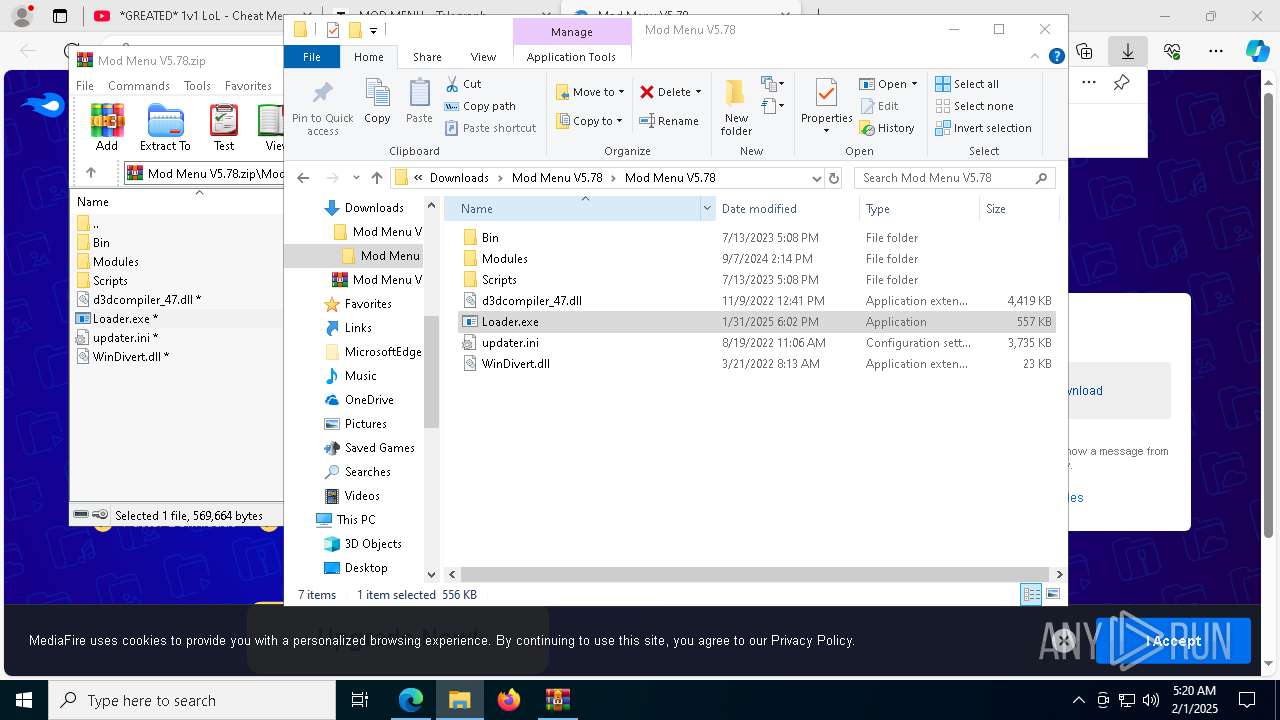Open WinRAR Favorites menu

(248, 86)
